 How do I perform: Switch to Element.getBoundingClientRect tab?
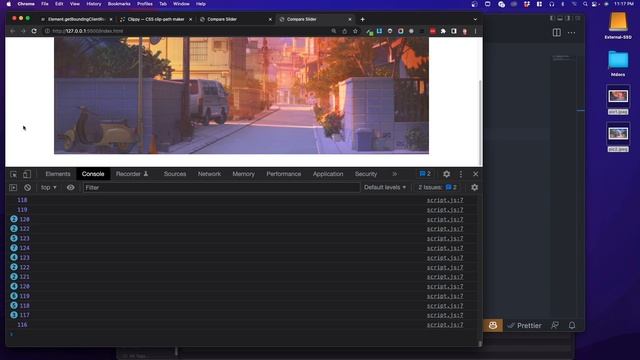[76, 19]
